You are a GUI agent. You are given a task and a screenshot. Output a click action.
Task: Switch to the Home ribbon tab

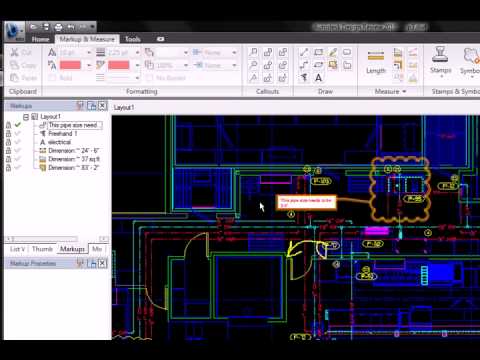(40, 39)
